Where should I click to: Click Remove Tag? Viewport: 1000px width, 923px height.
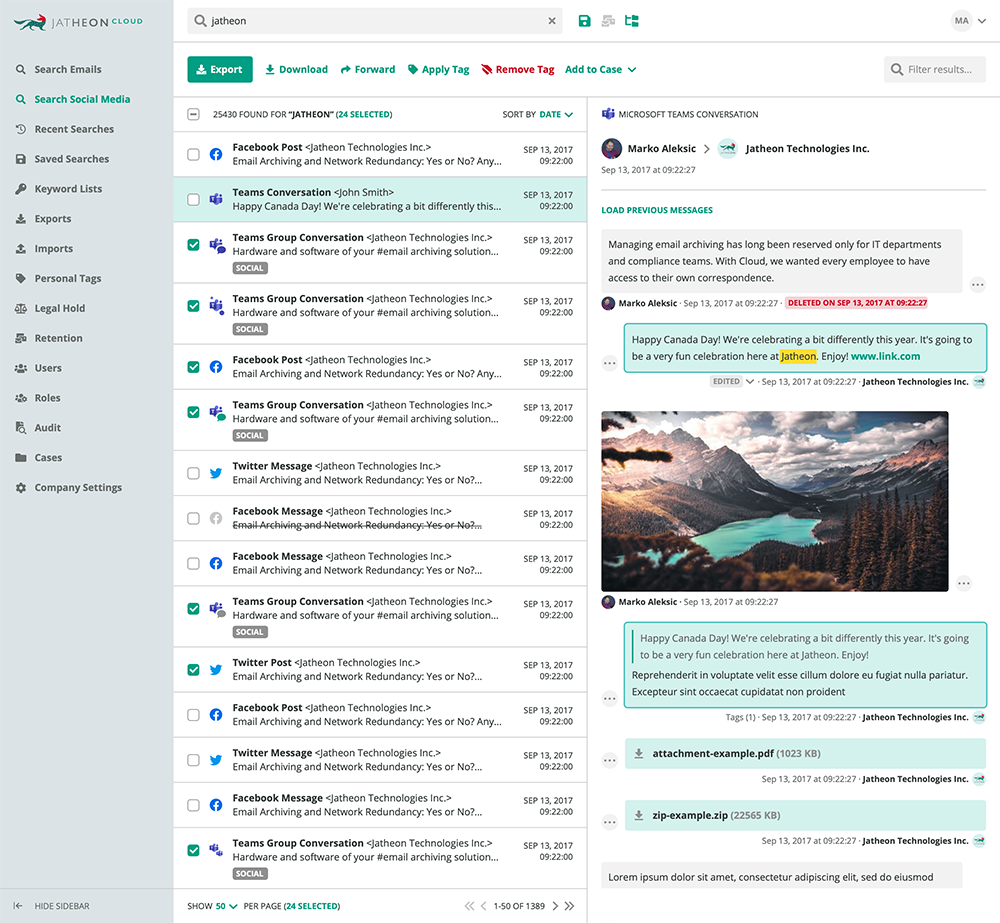click(518, 70)
